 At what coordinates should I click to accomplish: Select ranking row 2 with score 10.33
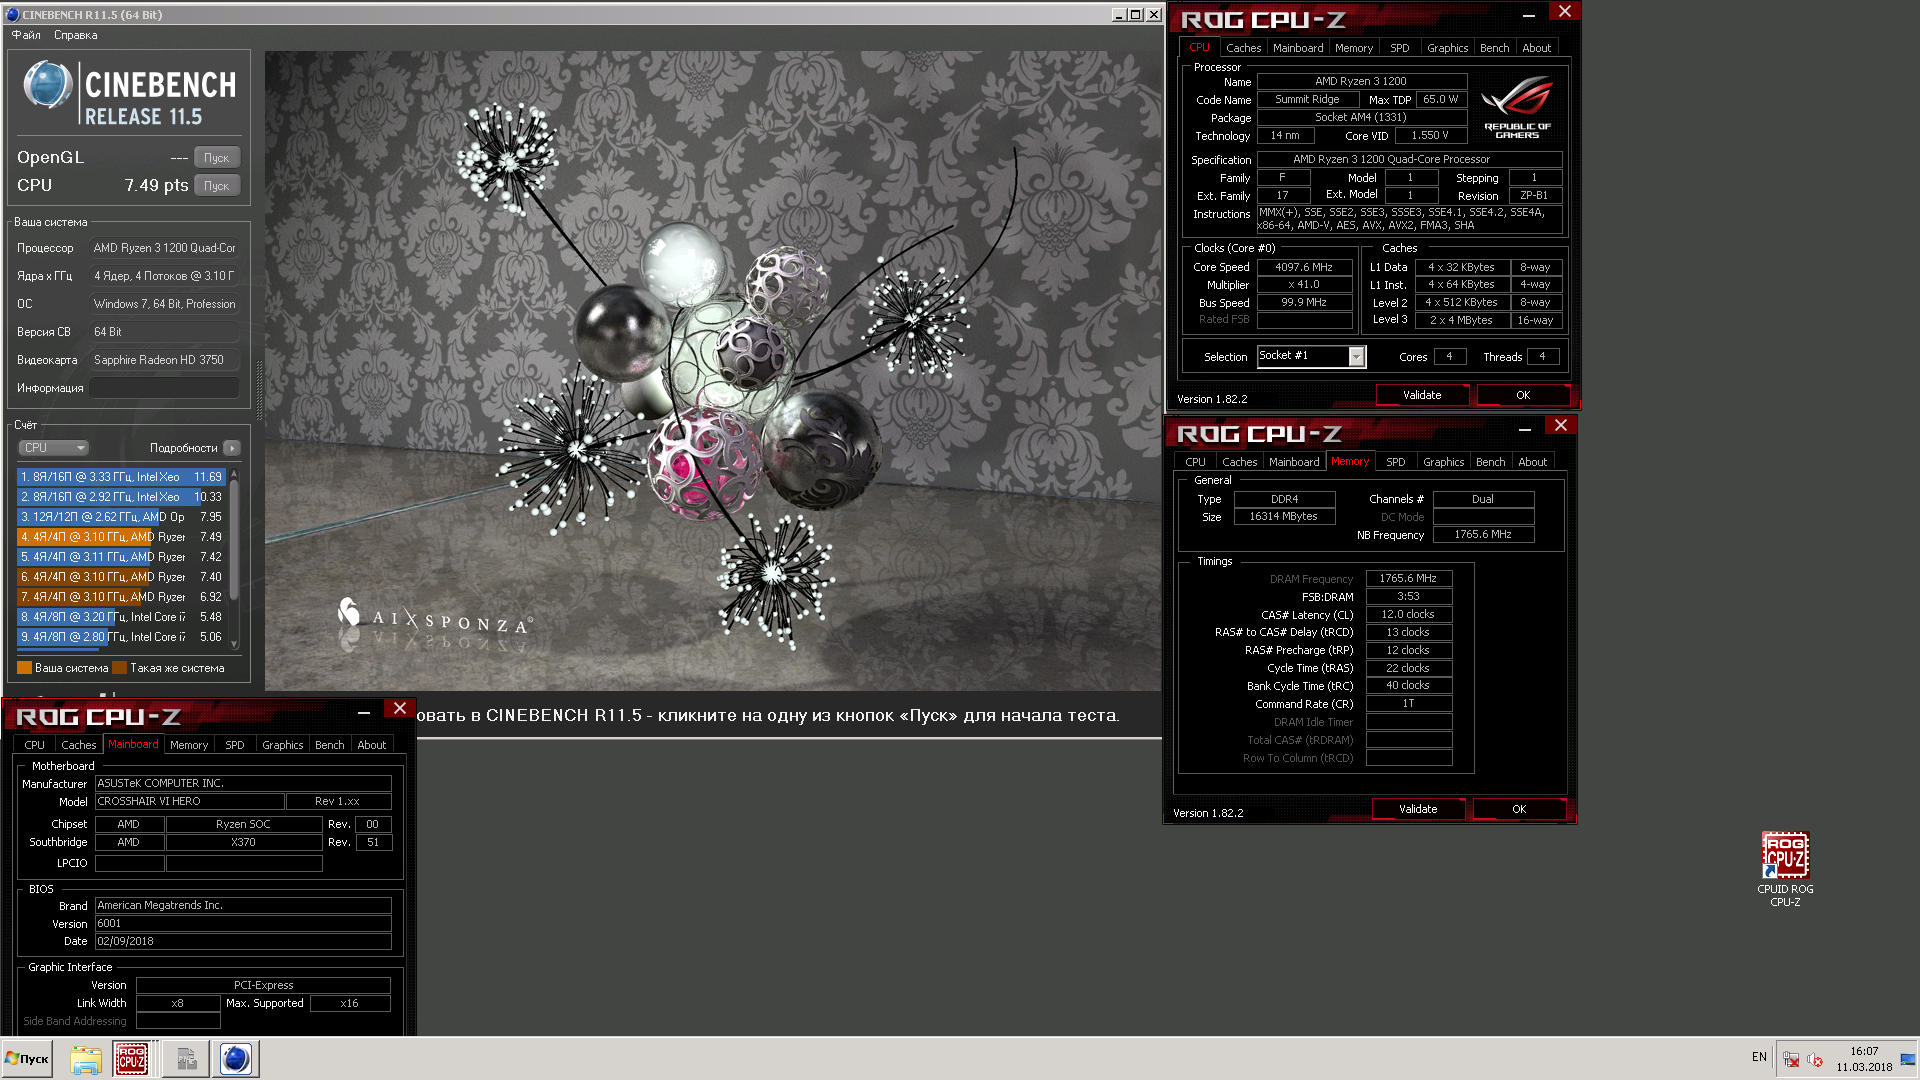pyautogui.click(x=121, y=497)
